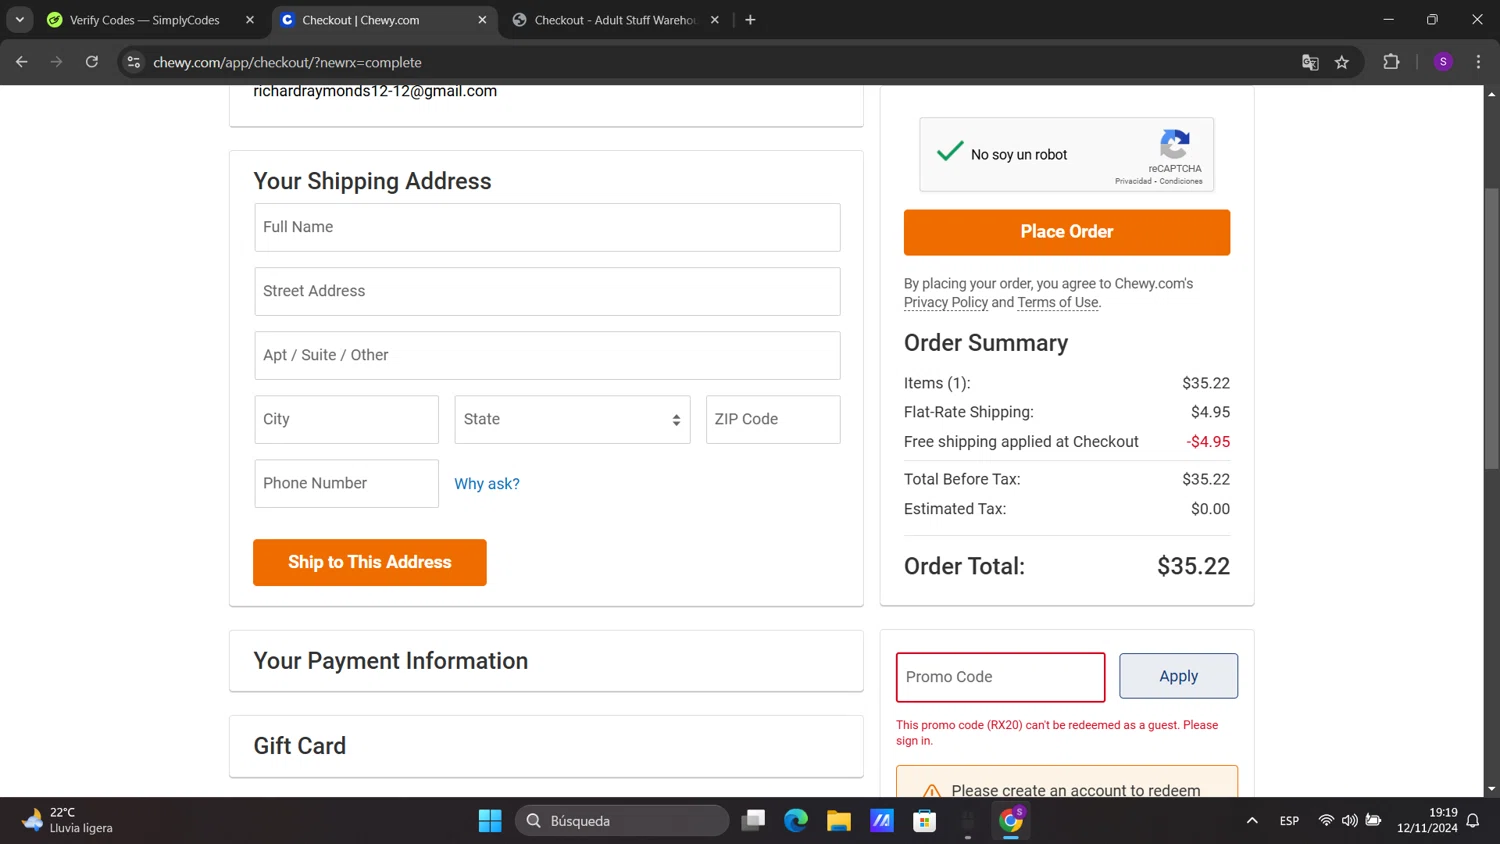Open the Extensions puzzle icon
The image size is (1500, 844).
tap(1391, 62)
